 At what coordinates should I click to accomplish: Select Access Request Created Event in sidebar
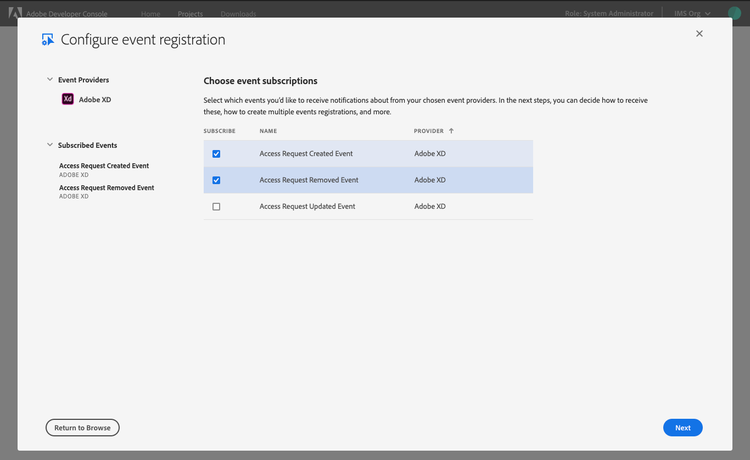tap(104, 166)
